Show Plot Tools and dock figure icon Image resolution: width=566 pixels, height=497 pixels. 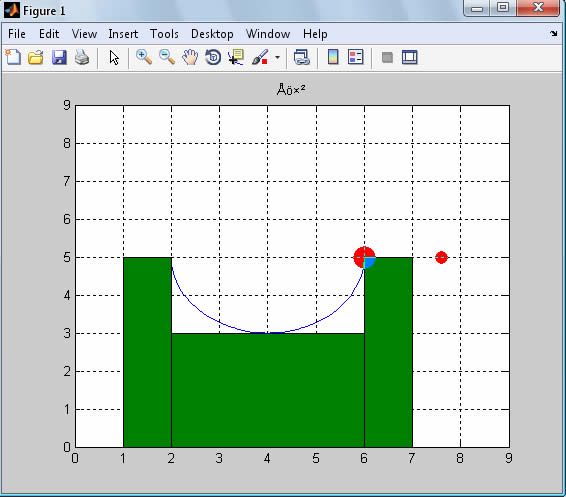[x=409, y=57]
